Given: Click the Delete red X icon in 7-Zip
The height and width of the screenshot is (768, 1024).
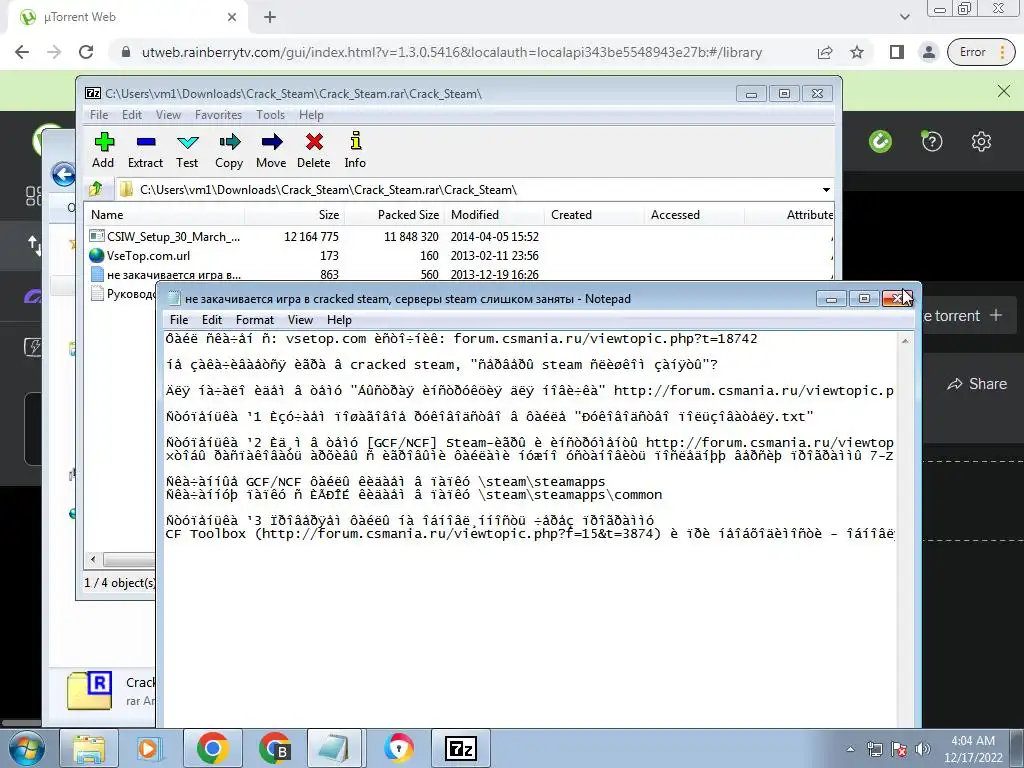Looking at the screenshot, I should tap(313, 150).
